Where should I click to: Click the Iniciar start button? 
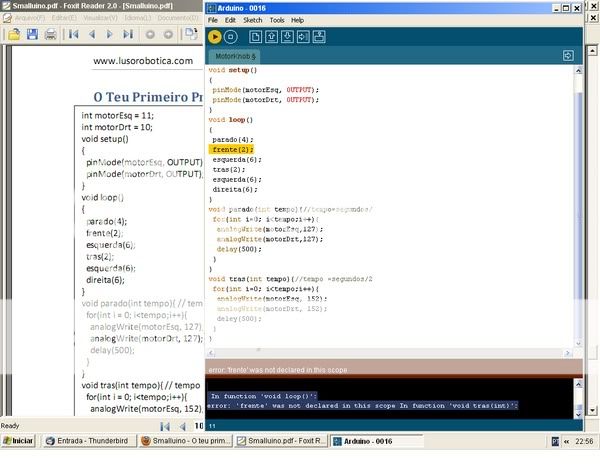click(x=18, y=441)
